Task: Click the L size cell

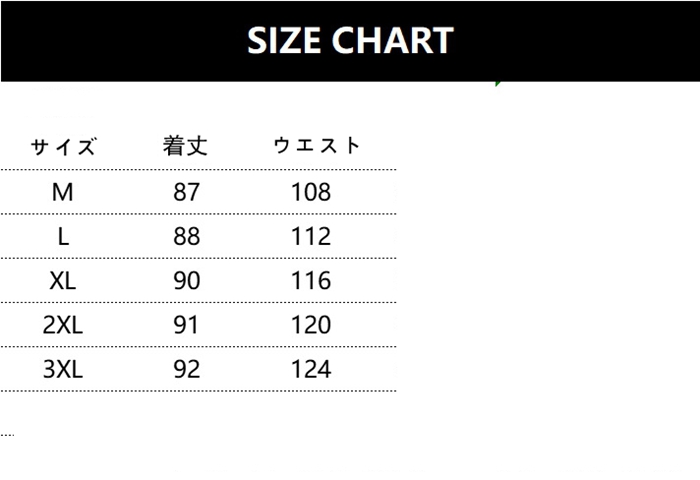Action: tap(63, 236)
